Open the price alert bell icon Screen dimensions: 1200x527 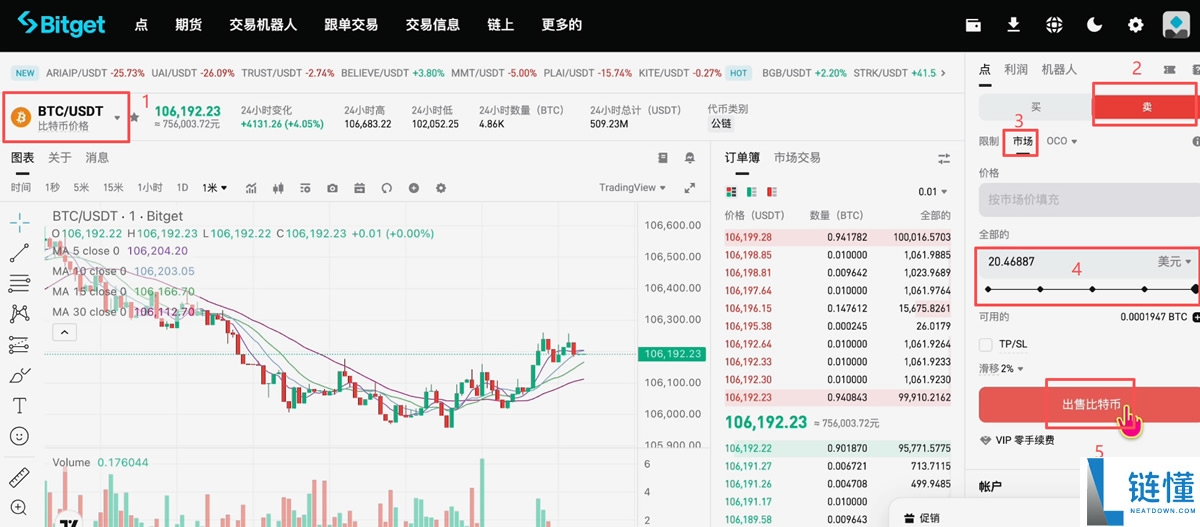coord(690,158)
